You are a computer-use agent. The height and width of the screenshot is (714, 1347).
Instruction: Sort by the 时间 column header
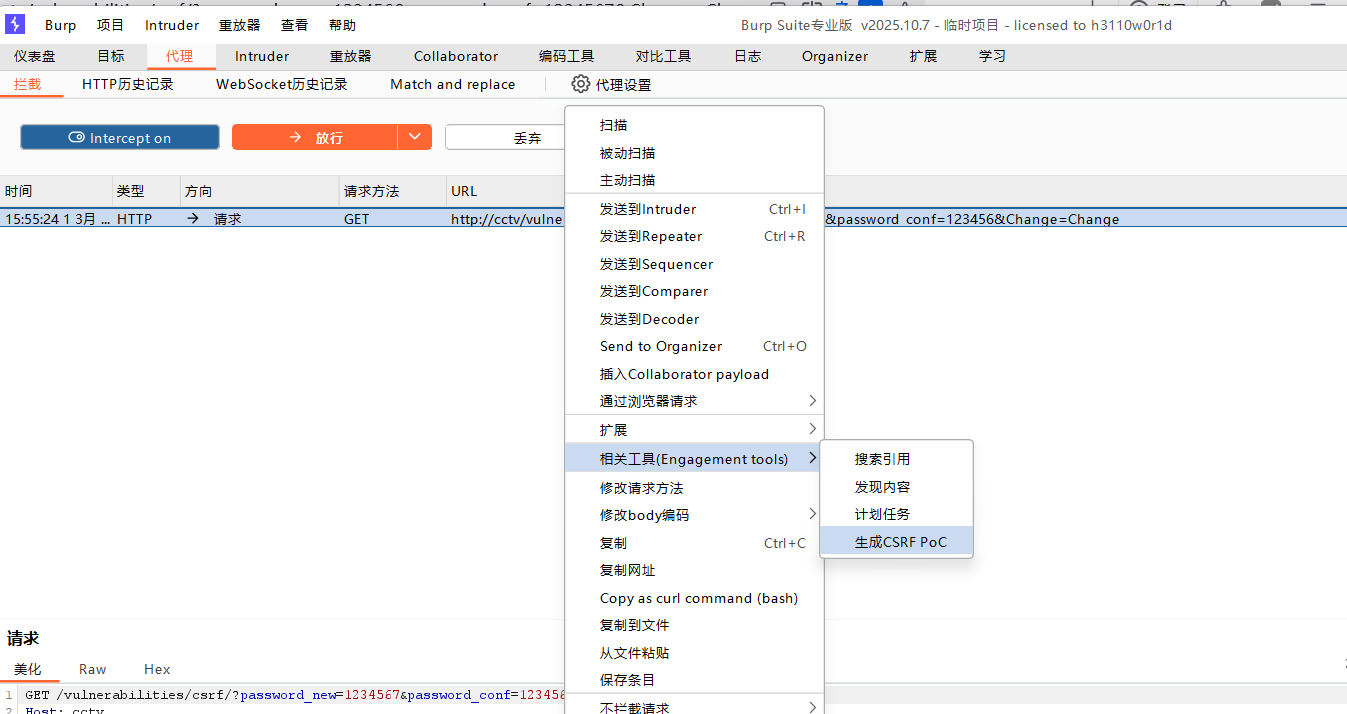(56, 191)
